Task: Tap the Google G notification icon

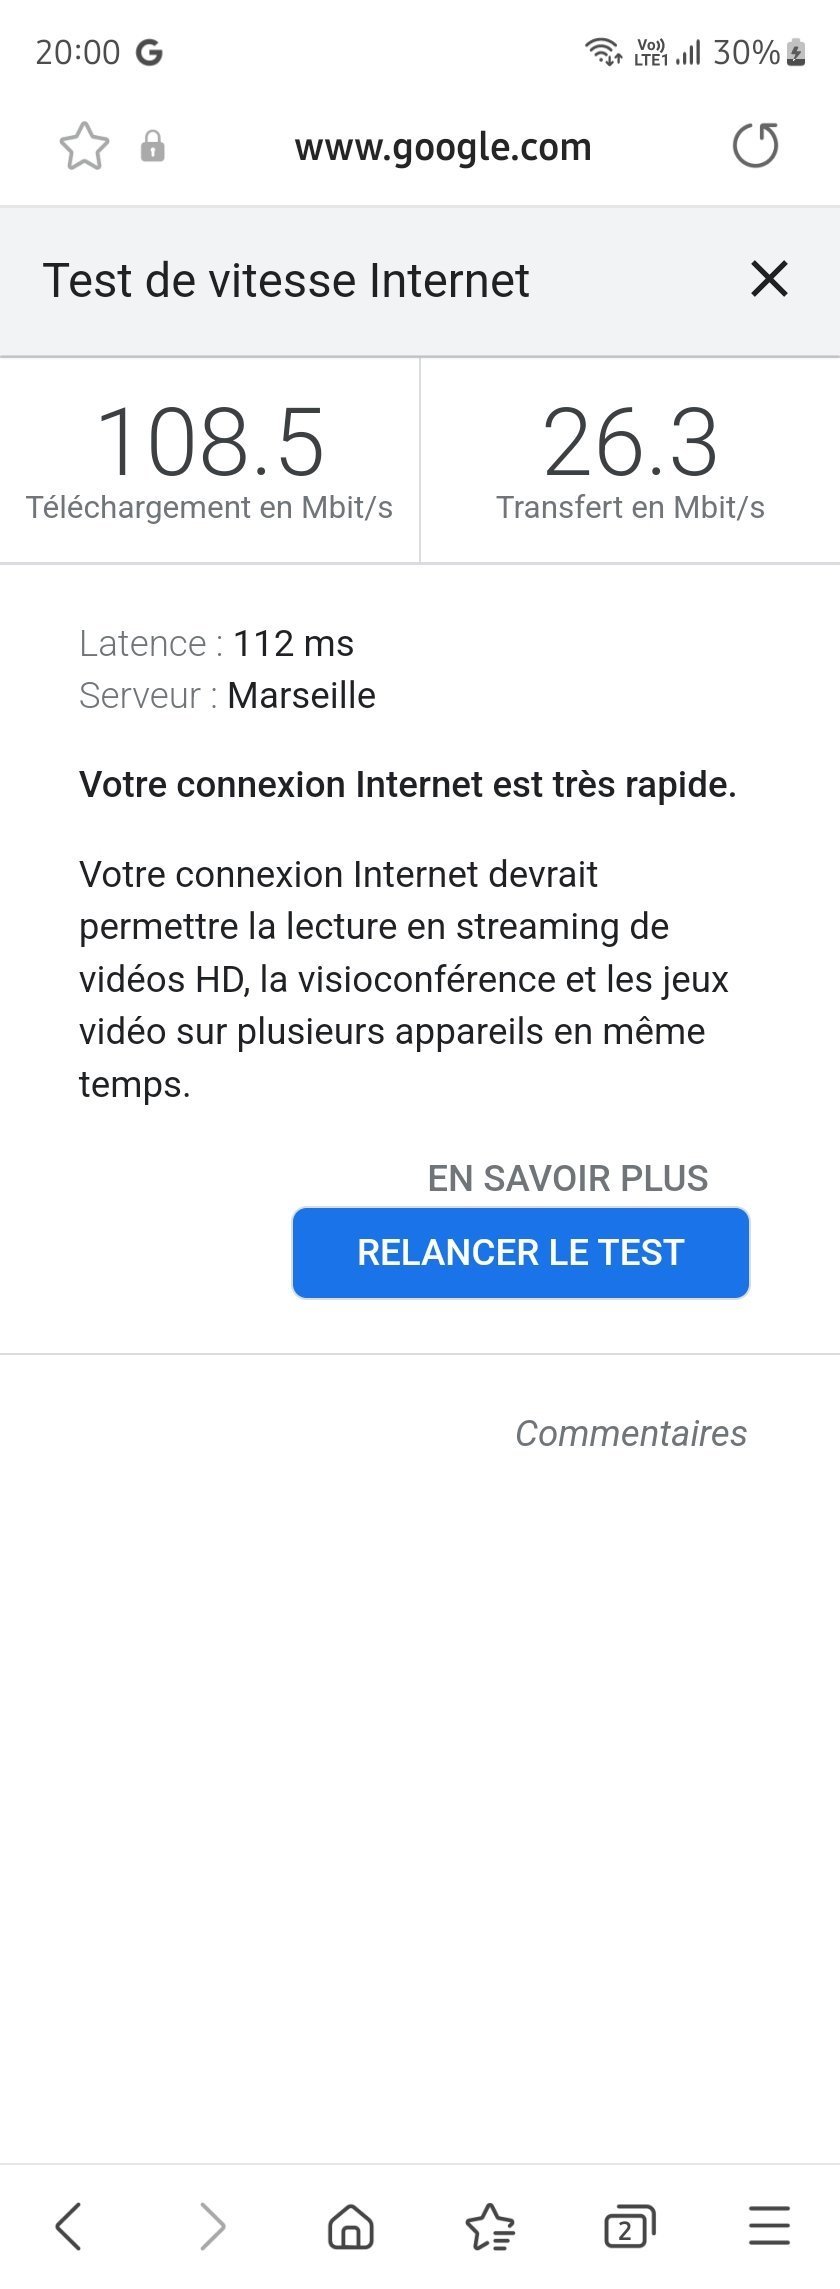Action: pos(149,52)
